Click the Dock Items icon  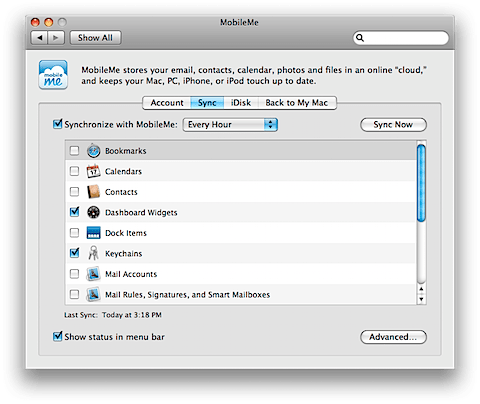(x=93, y=233)
